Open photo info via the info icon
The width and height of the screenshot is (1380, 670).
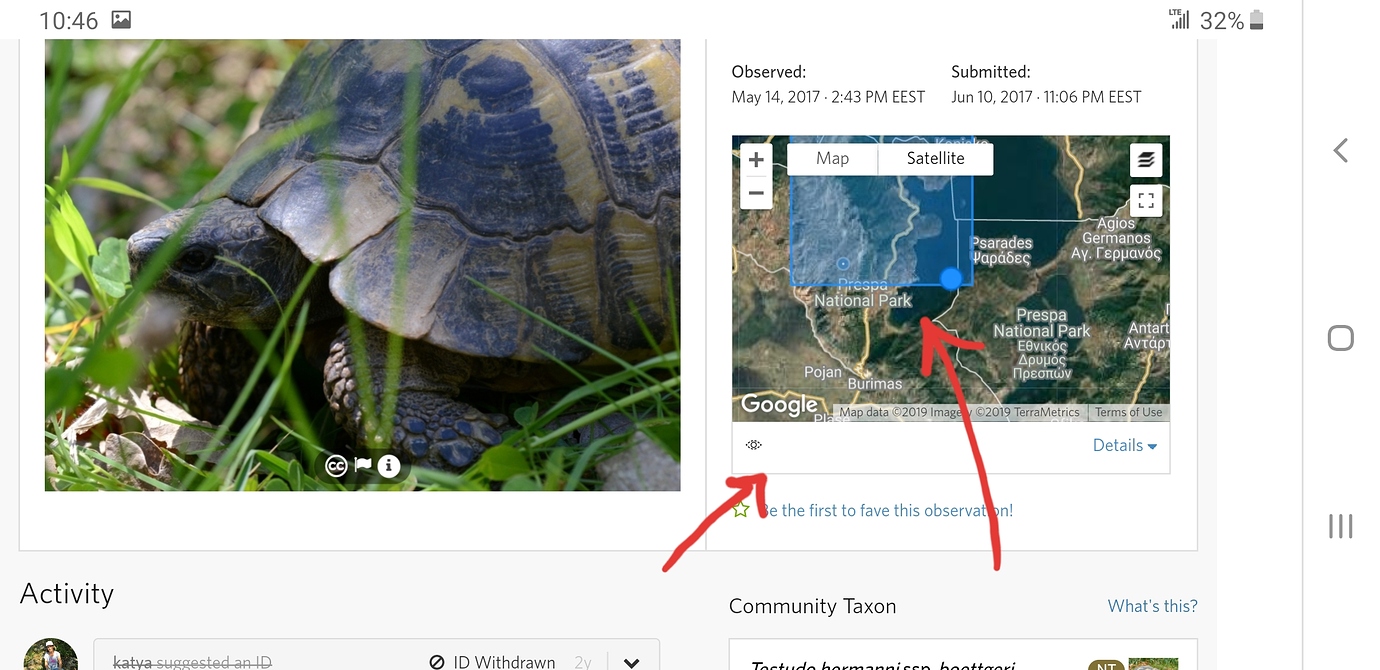click(388, 466)
